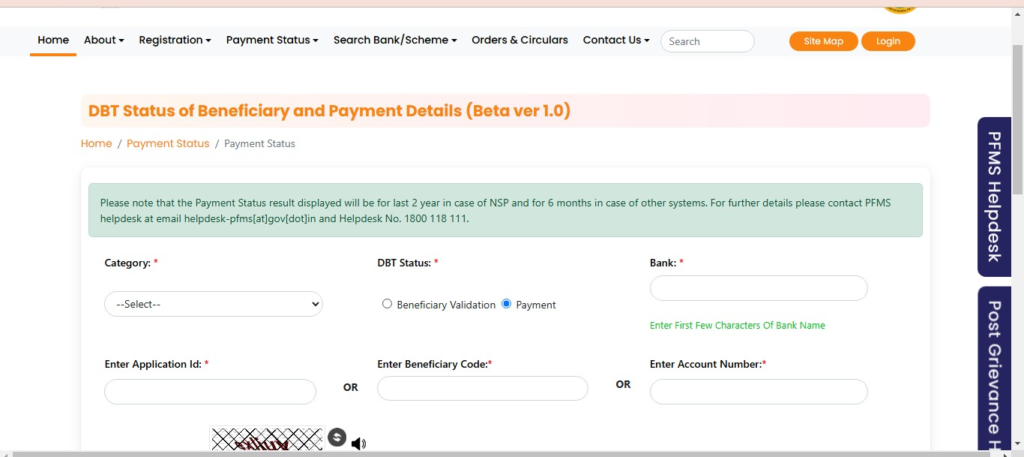Select the Payment radio option
Image resolution: width=1024 pixels, height=457 pixels.
[x=506, y=304]
